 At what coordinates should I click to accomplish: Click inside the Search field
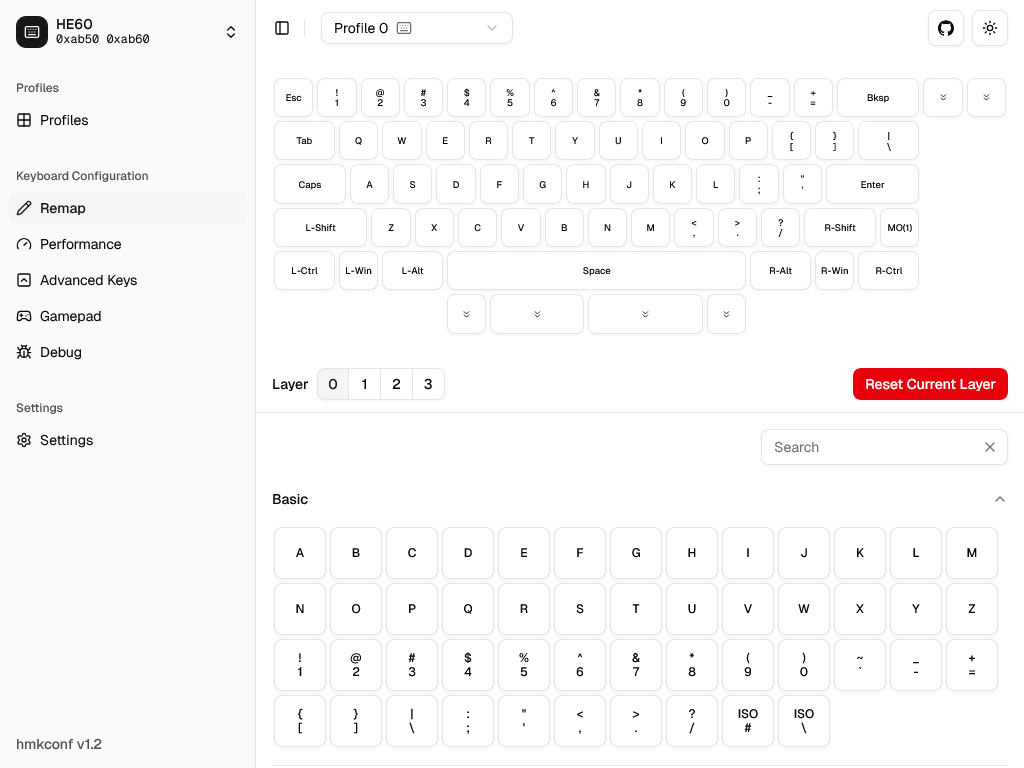pyautogui.click(x=870, y=447)
